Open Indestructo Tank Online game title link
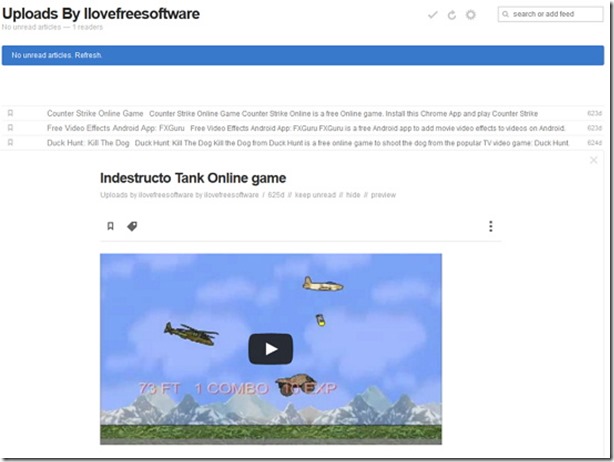 [193, 178]
